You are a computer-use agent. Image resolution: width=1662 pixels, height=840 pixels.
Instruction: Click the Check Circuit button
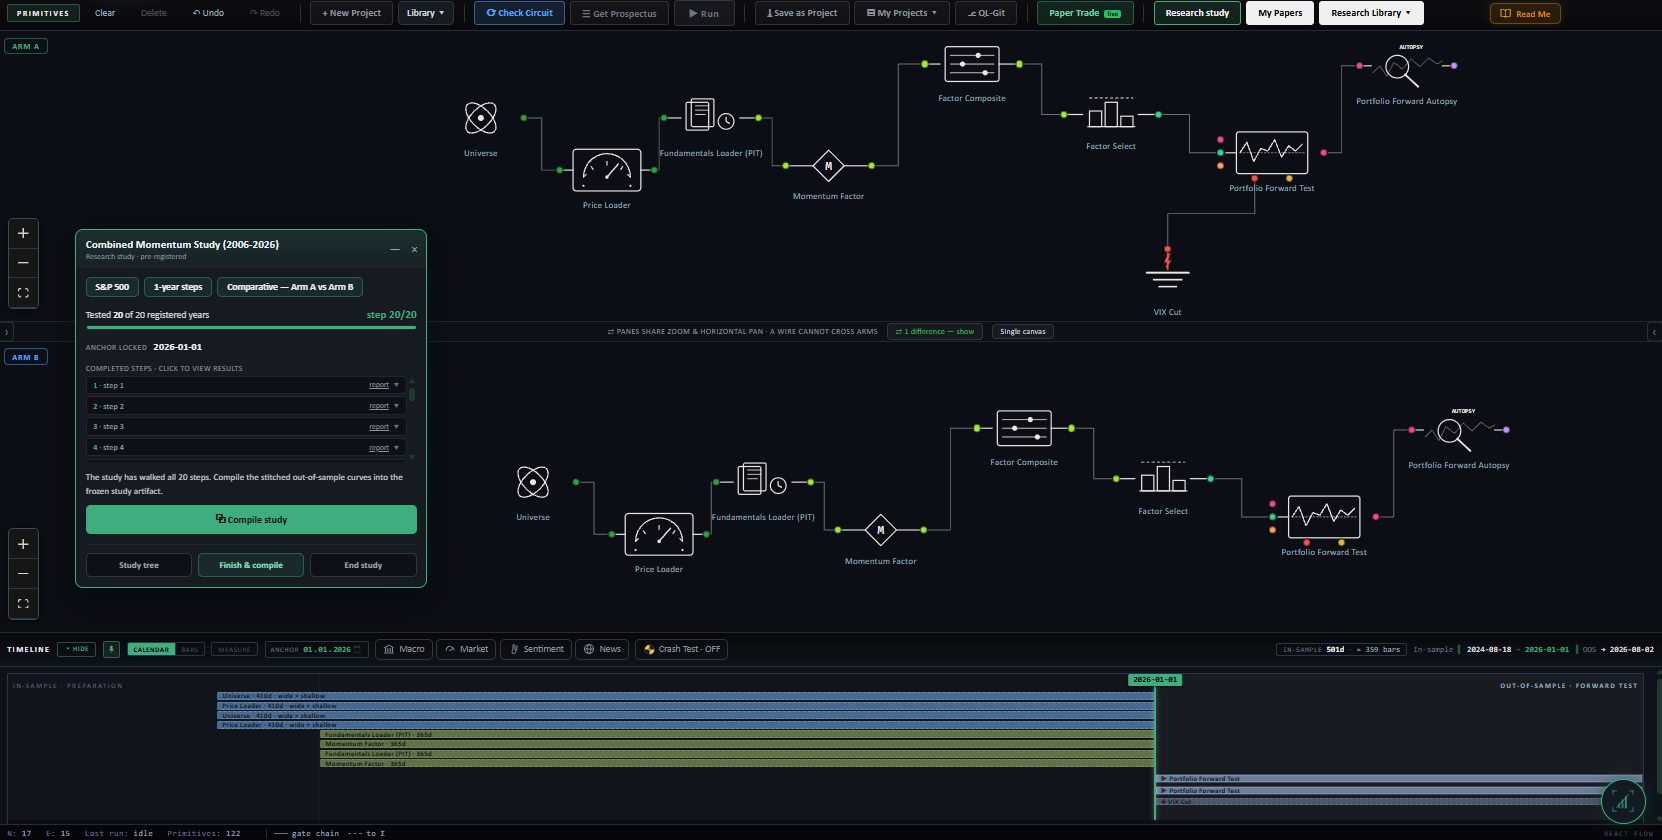[520, 13]
